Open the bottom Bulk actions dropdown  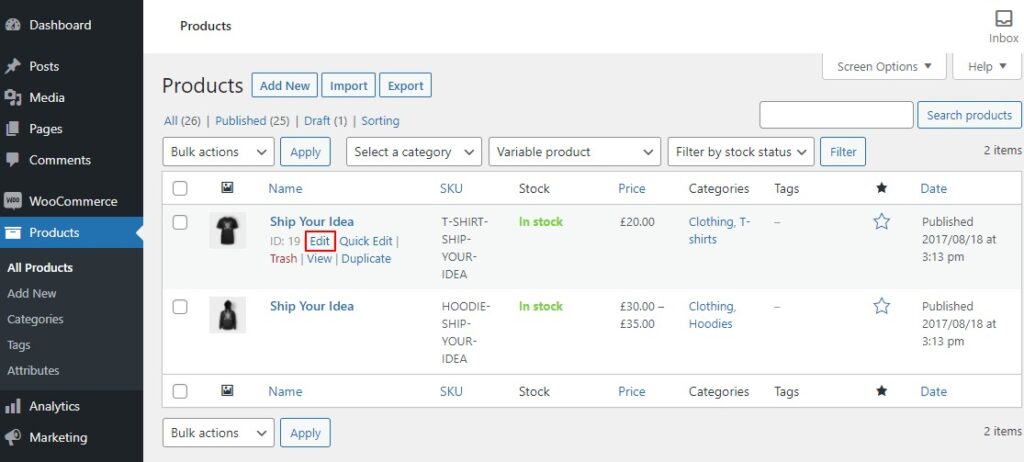(218, 433)
